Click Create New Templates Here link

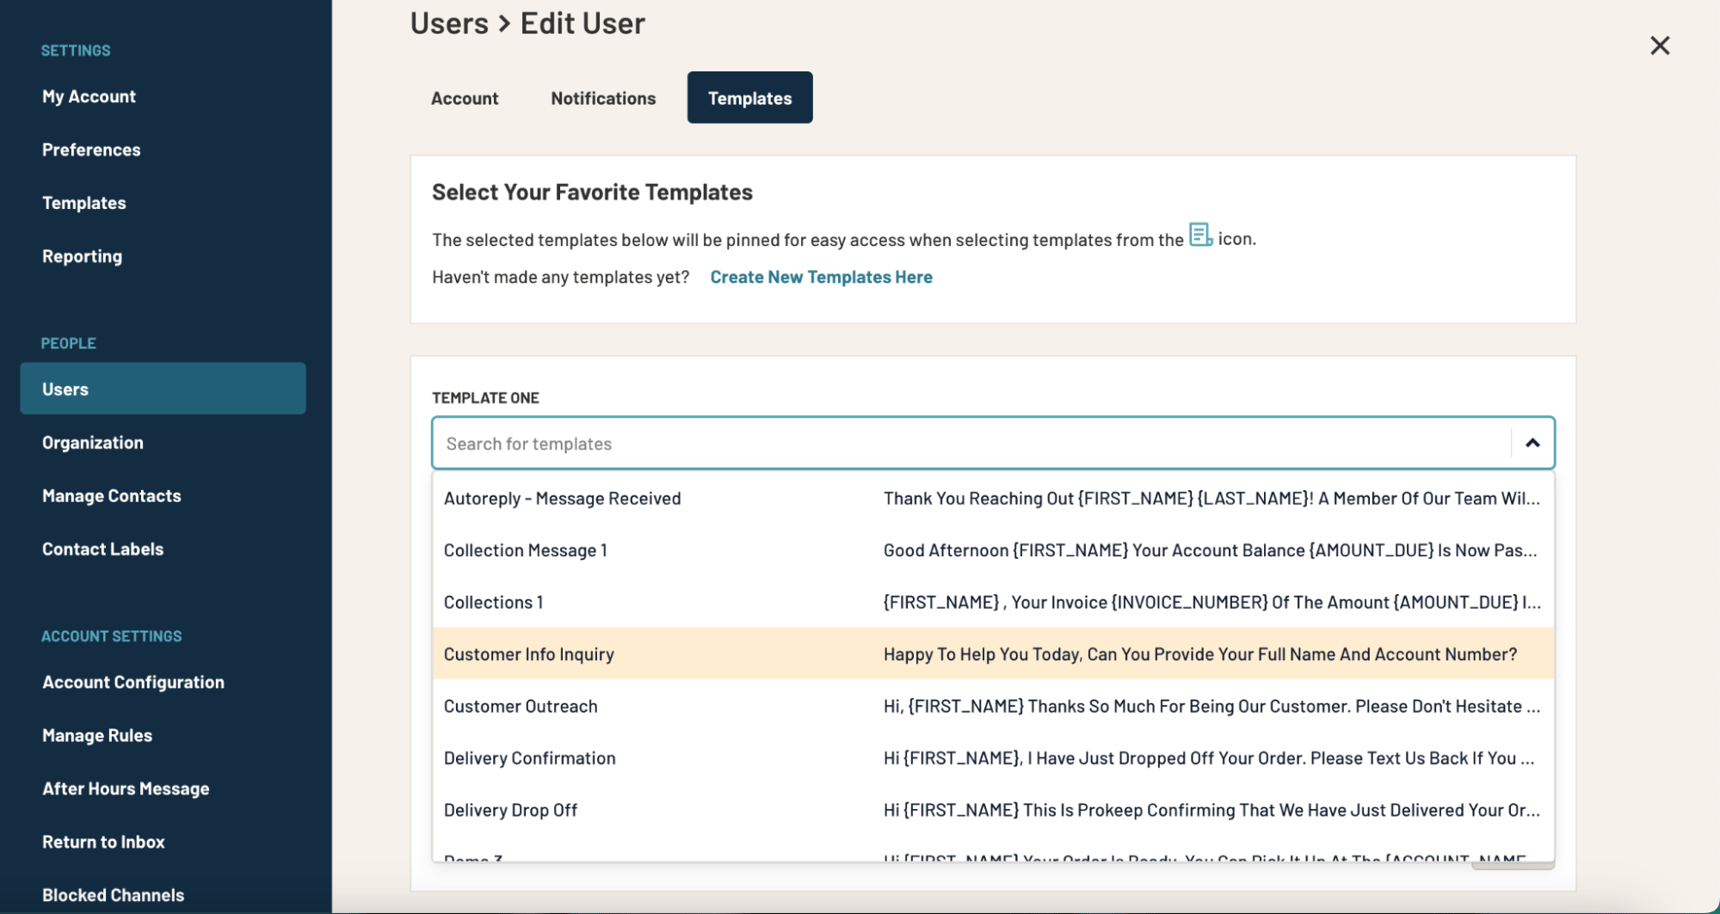(821, 277)
